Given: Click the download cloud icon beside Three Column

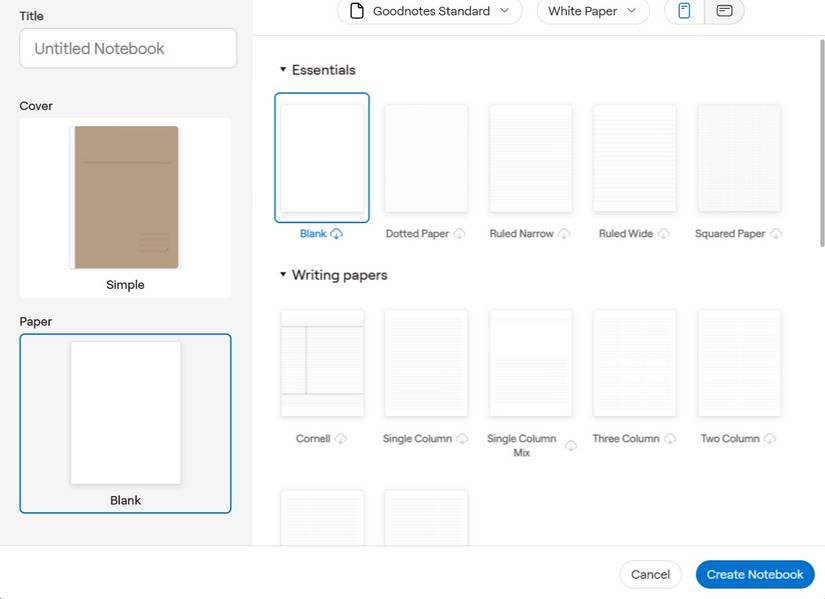Looking at the screenshot, I should click(x=669, y=438).
